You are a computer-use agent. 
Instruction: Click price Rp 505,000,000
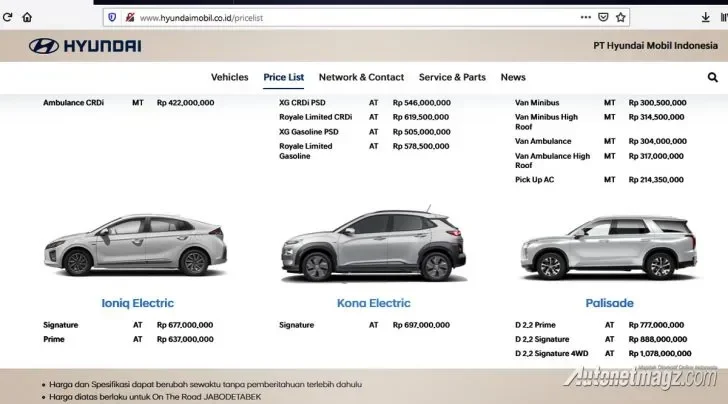422,132
